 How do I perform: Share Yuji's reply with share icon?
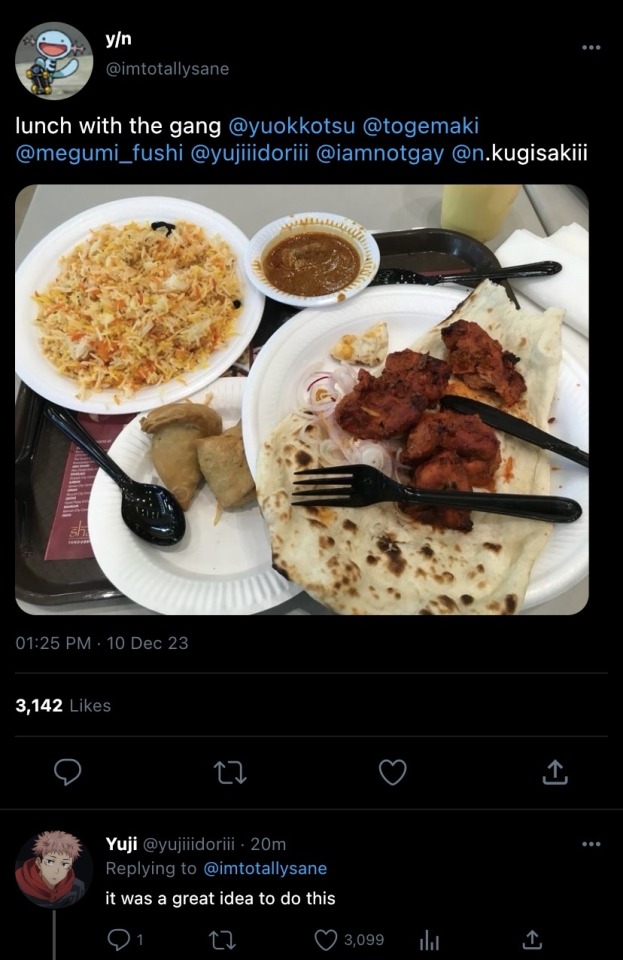pos(532,939)
